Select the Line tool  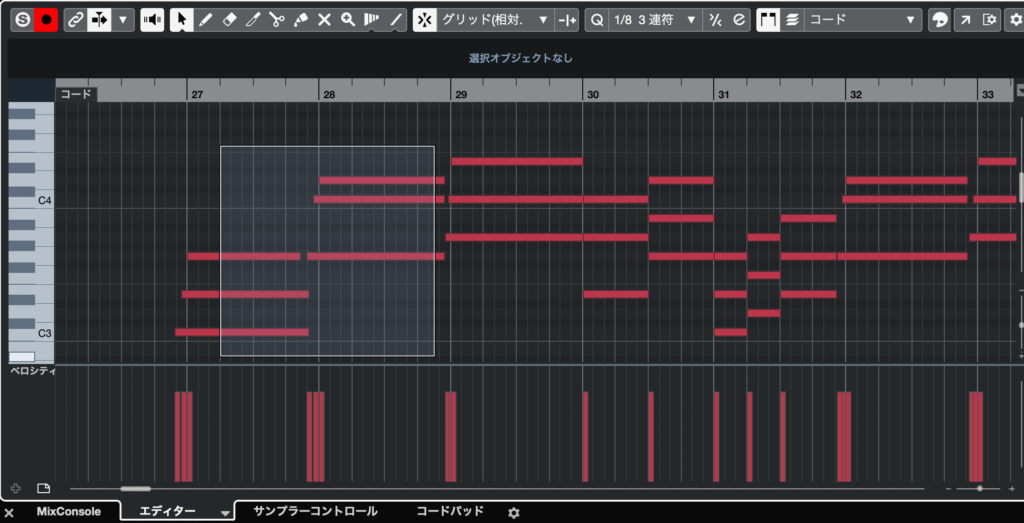(x=397, y=19)
